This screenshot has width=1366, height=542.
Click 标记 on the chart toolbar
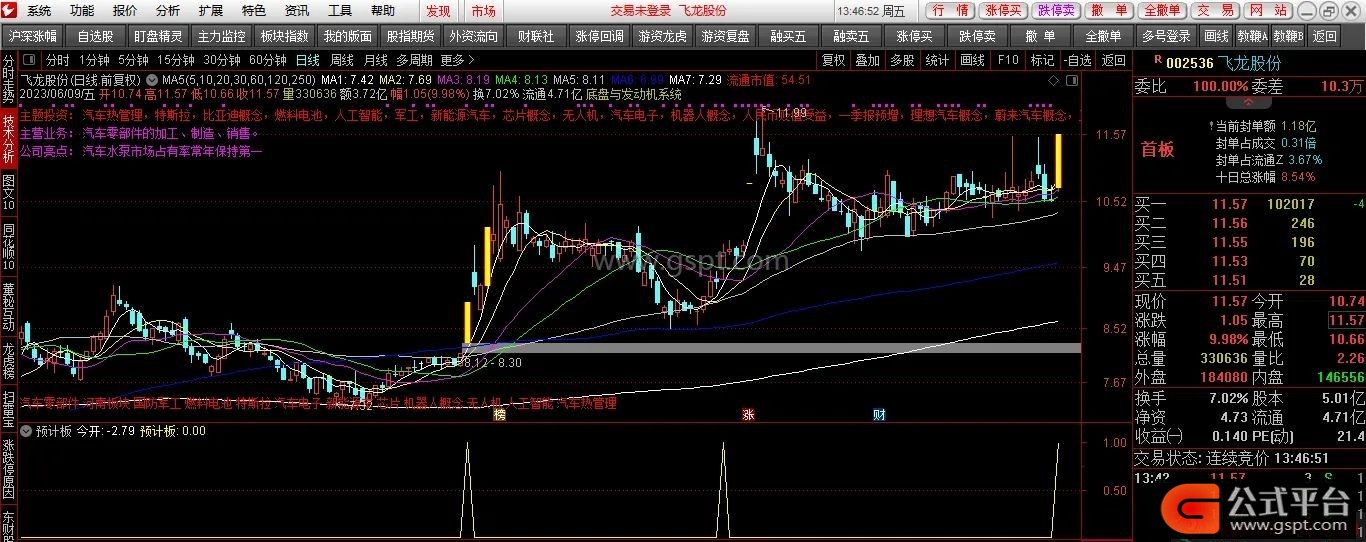point(1042,60)
